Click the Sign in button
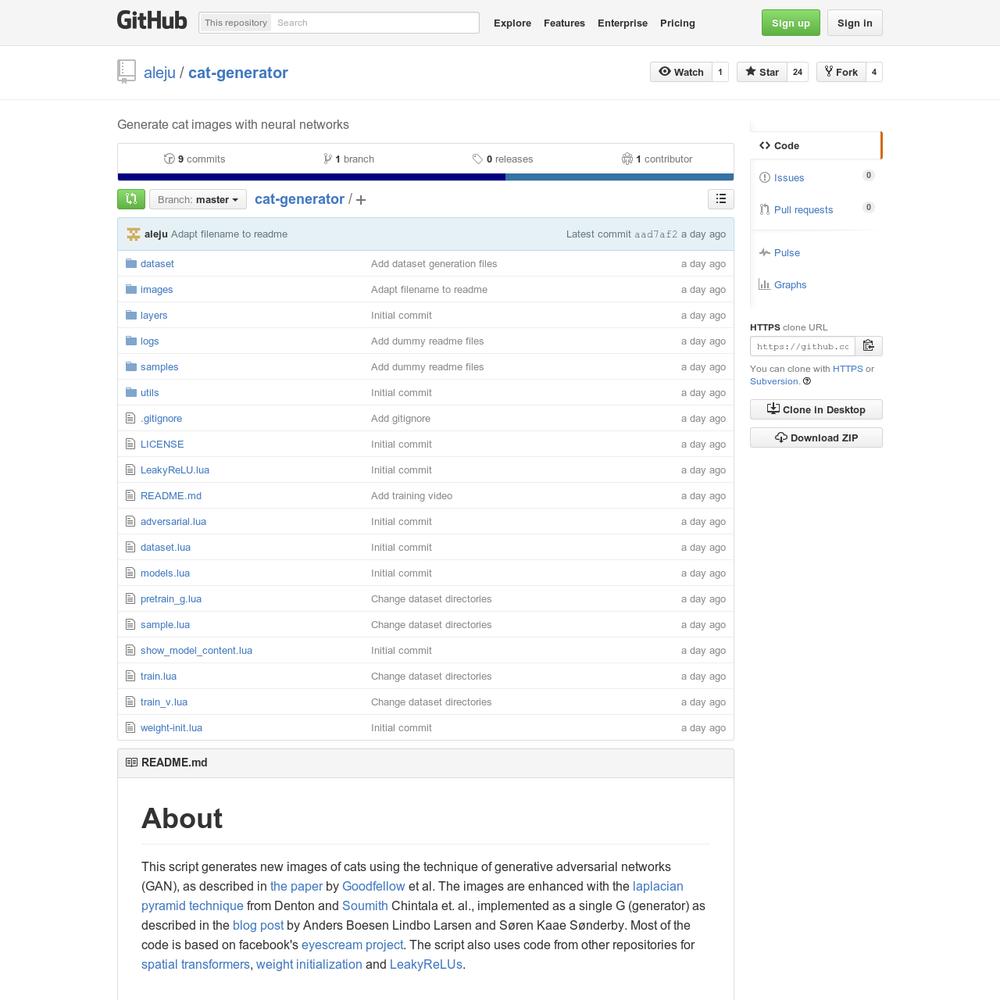The width and height of the screenshot is (1000, 1000). (x=855, y=23)
